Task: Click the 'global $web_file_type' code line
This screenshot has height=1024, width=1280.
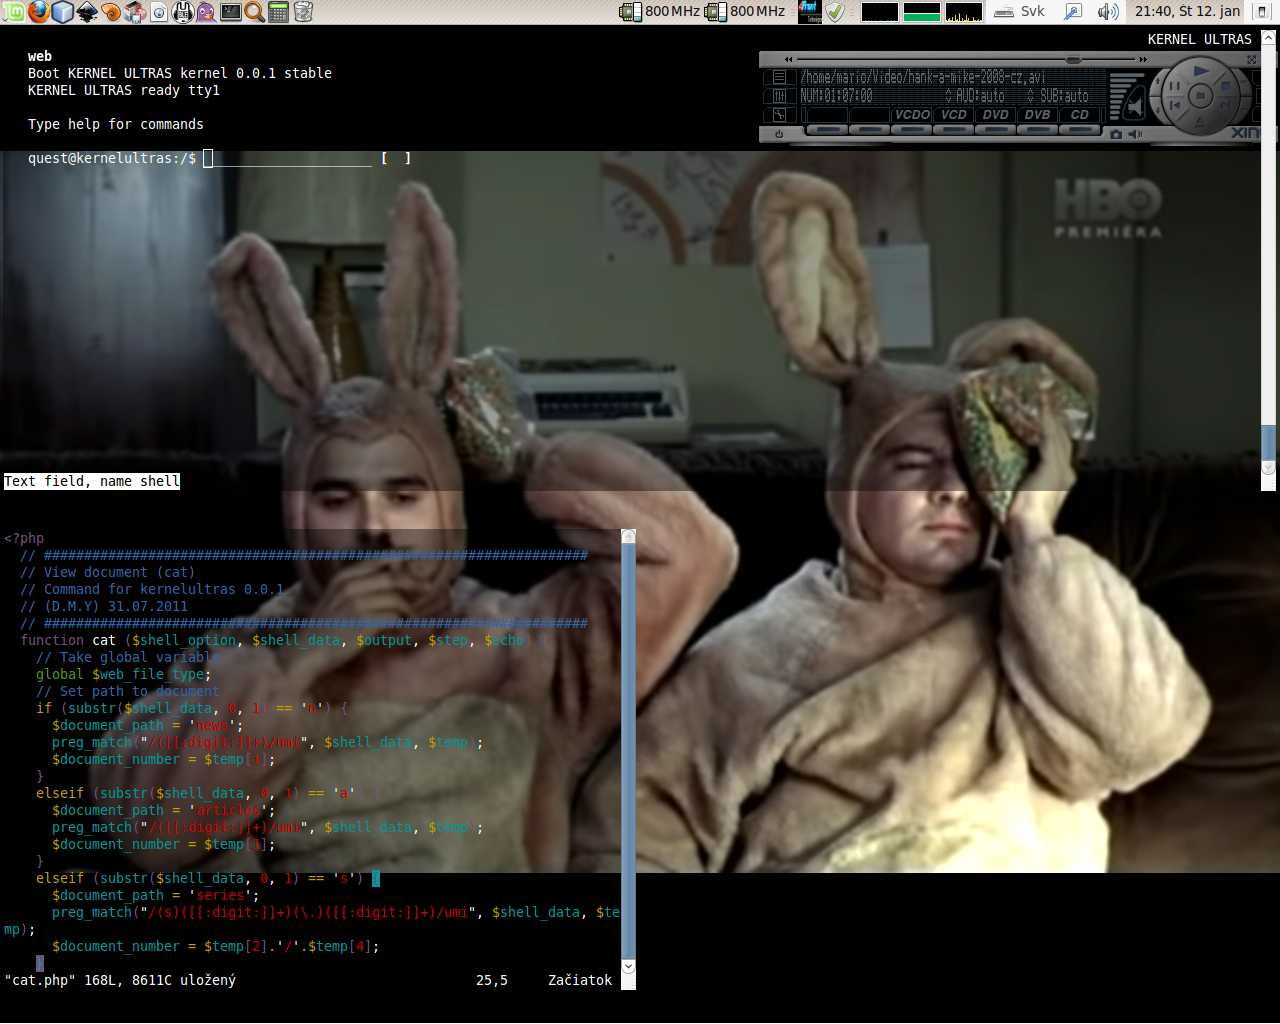Action: pos(124,674)
